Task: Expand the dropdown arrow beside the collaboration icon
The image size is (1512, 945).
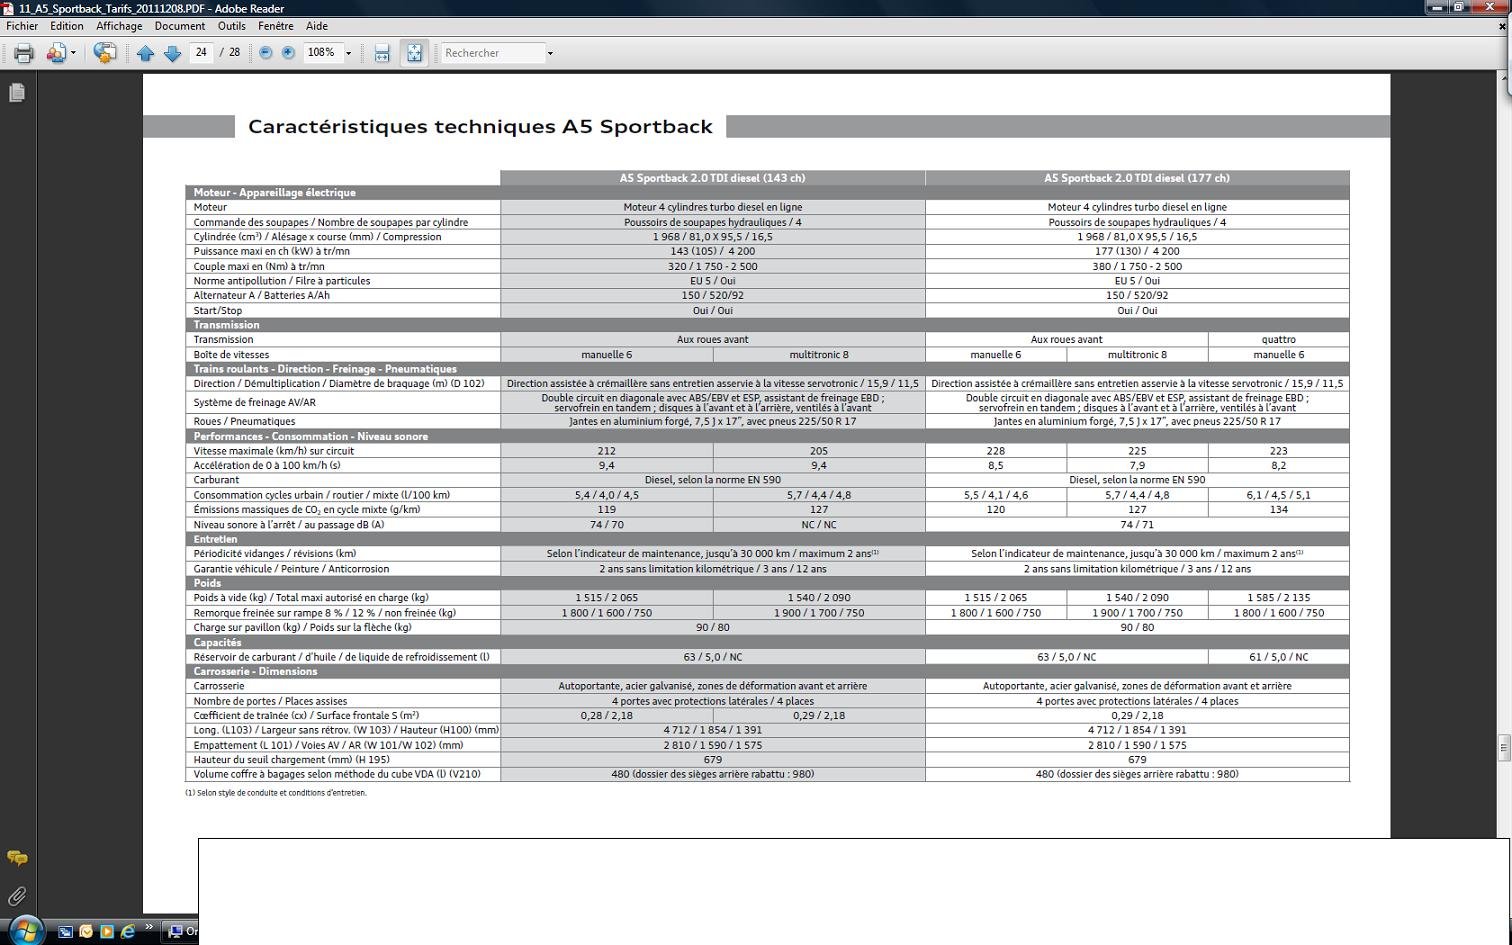Action: coord(73,53)
